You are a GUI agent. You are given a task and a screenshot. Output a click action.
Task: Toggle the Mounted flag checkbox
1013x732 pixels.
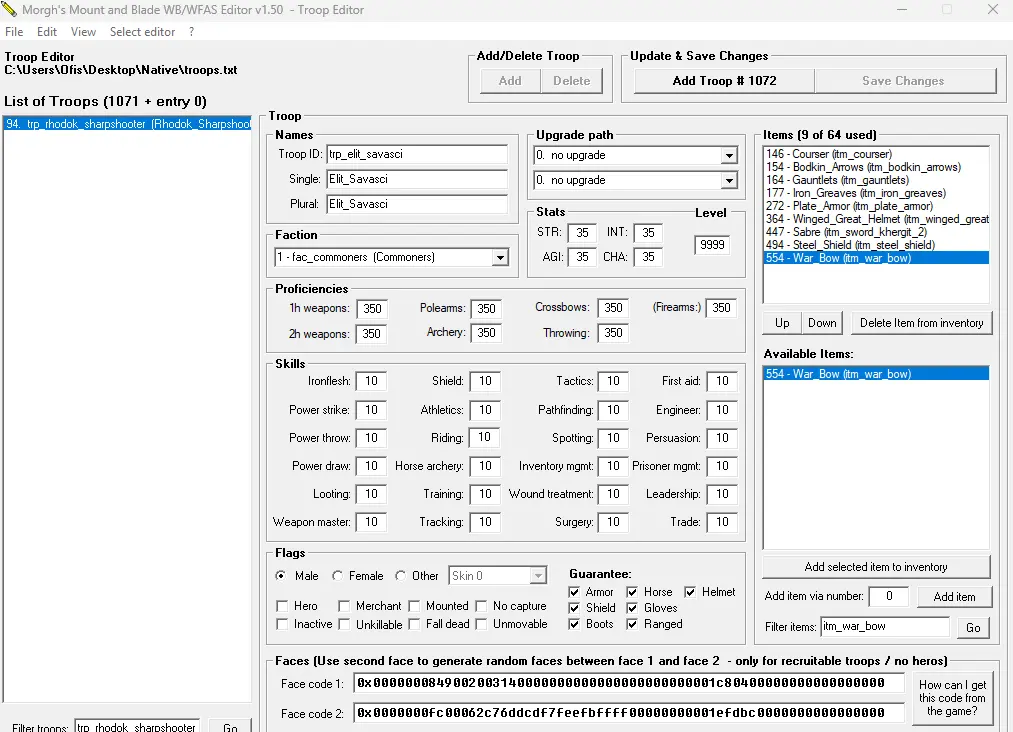[x=414, y=606]
